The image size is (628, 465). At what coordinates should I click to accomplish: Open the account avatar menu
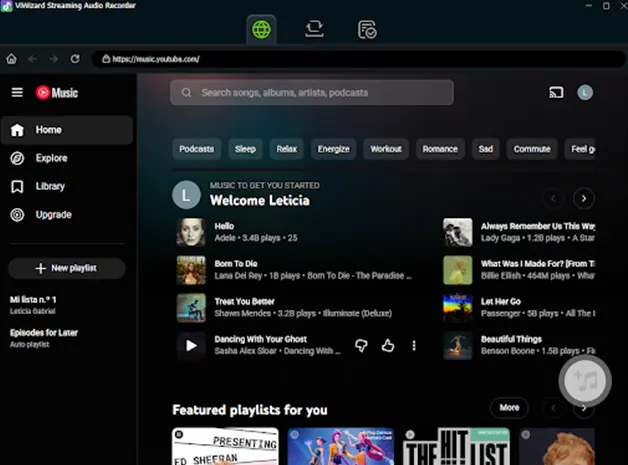tap(585, 93)
